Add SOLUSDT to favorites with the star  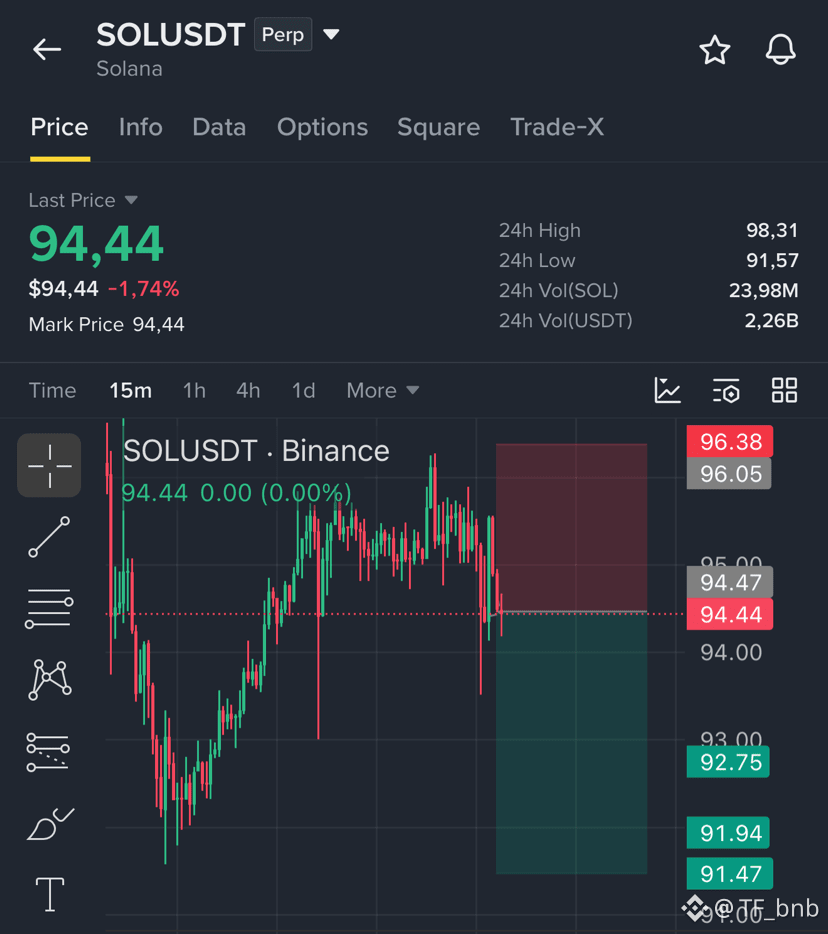click(714, 50)
